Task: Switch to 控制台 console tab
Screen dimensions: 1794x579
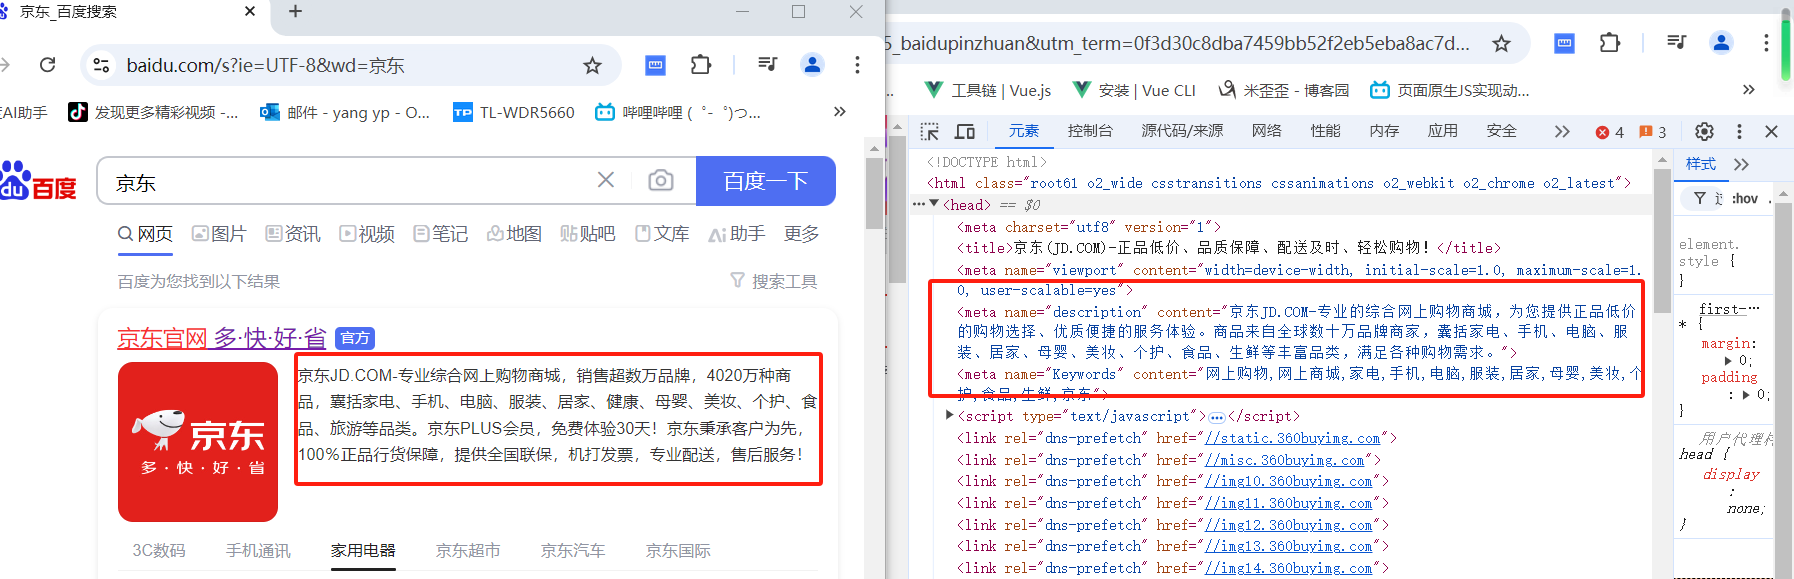Action: (x=1090, y=131)
